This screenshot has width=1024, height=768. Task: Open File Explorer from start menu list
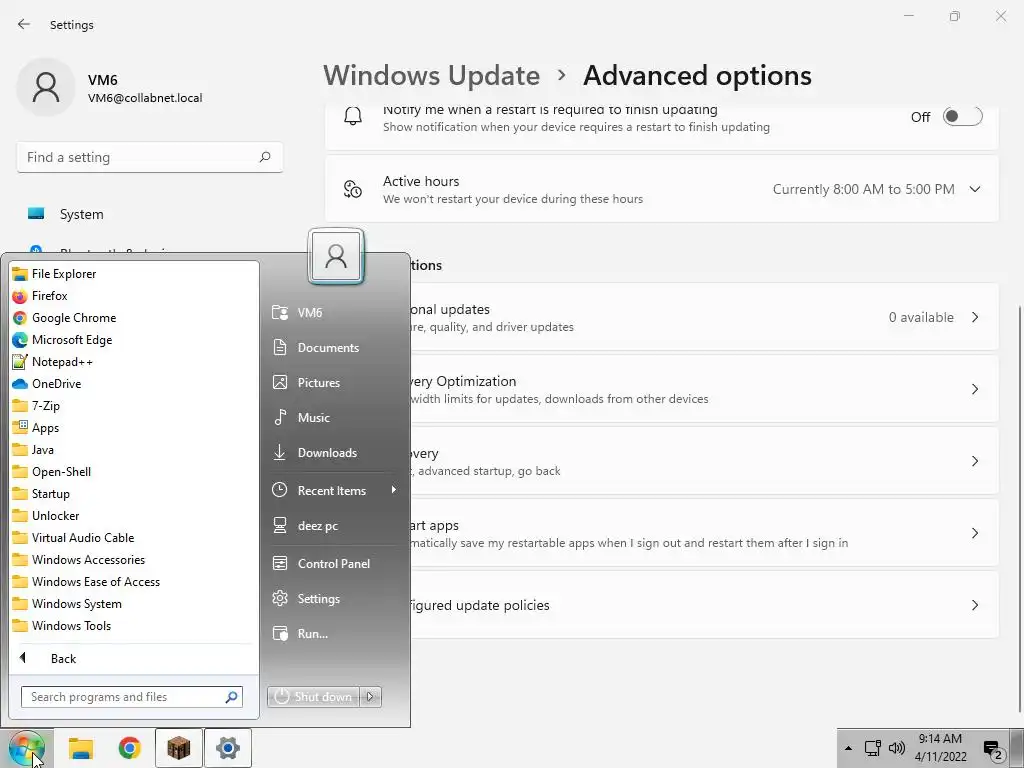tap(134, 274)
